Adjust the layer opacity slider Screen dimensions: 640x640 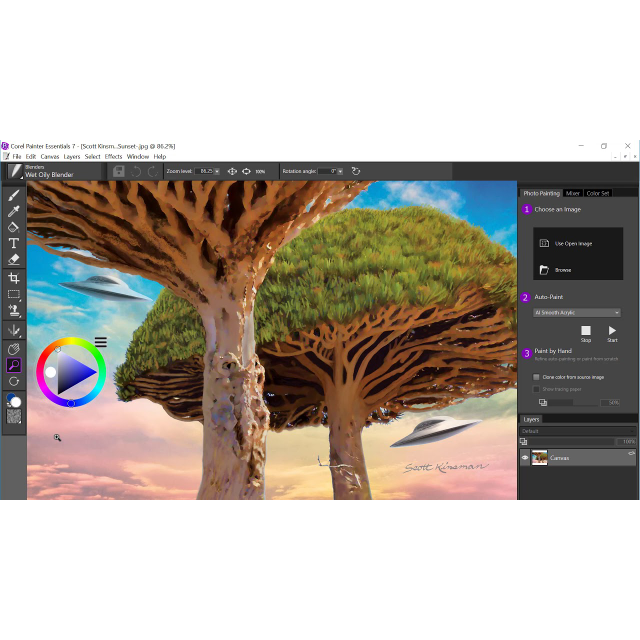click(571, 442)
